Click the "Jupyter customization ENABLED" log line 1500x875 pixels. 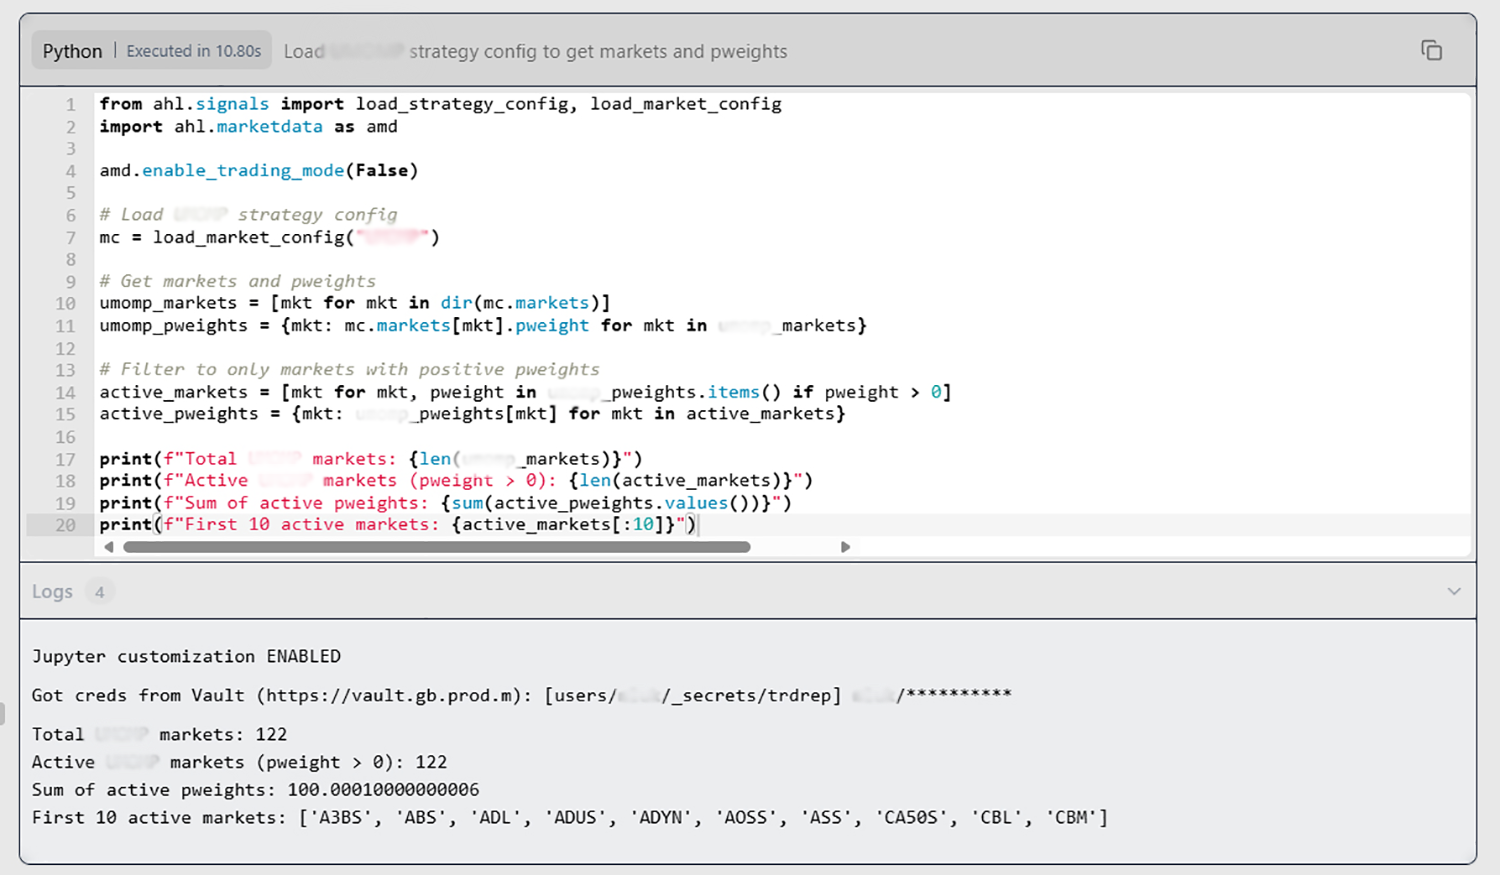[x=186, y=656]
